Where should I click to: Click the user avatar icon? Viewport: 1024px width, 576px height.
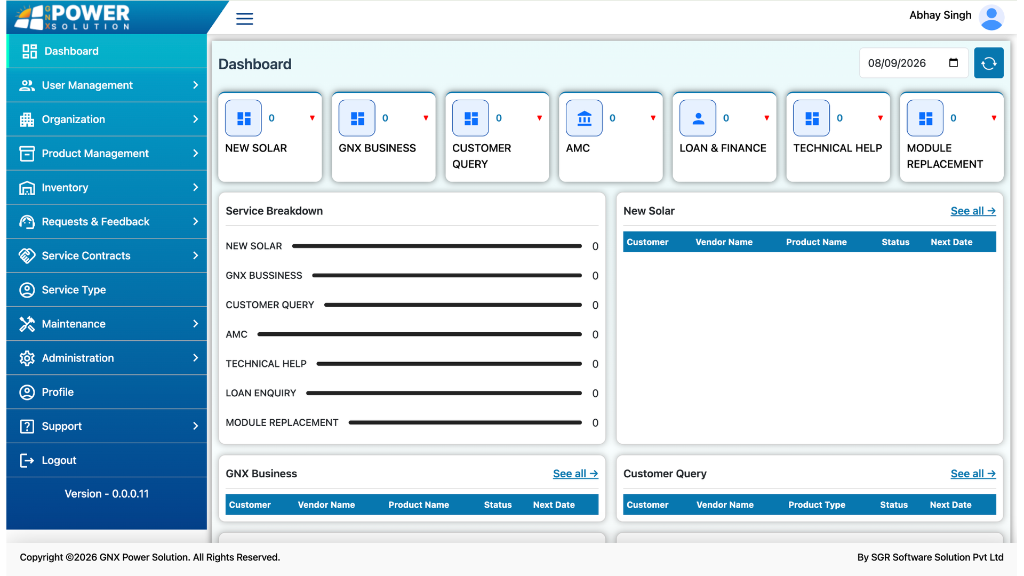[991, 18]
